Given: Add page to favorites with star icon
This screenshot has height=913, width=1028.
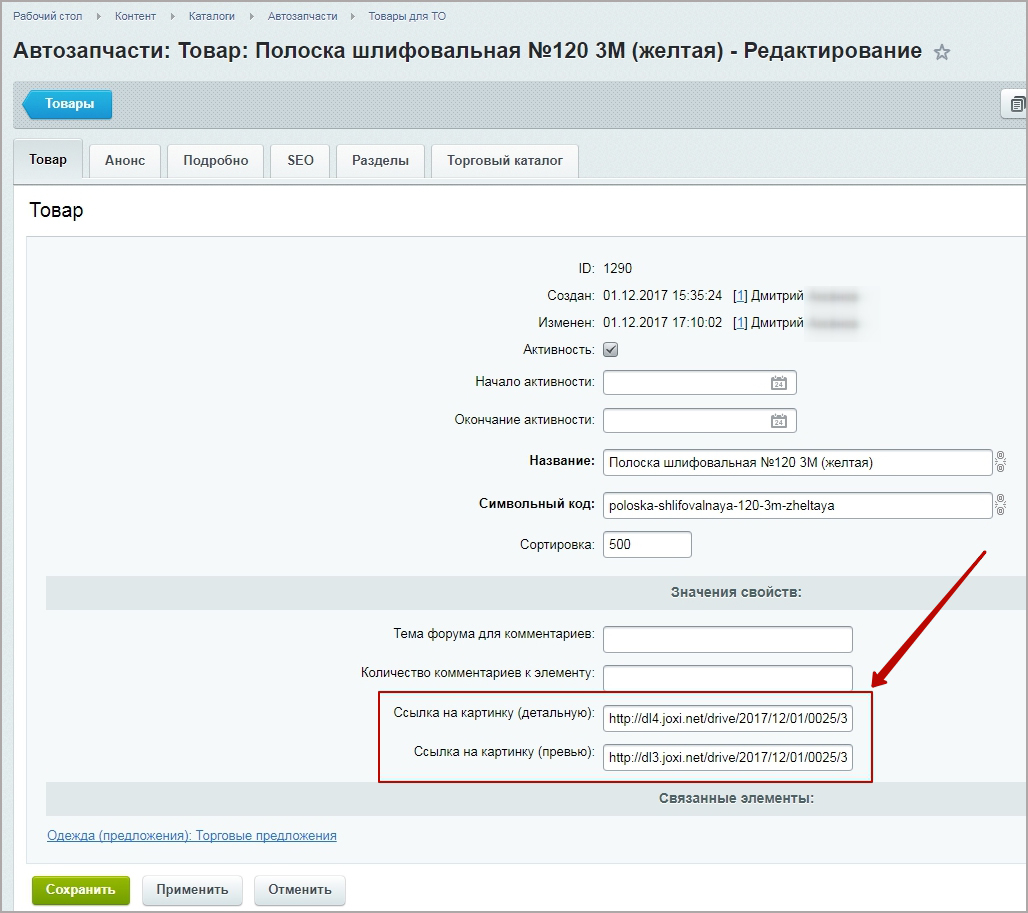Looking at the screenshot, I should pos(941,53).
